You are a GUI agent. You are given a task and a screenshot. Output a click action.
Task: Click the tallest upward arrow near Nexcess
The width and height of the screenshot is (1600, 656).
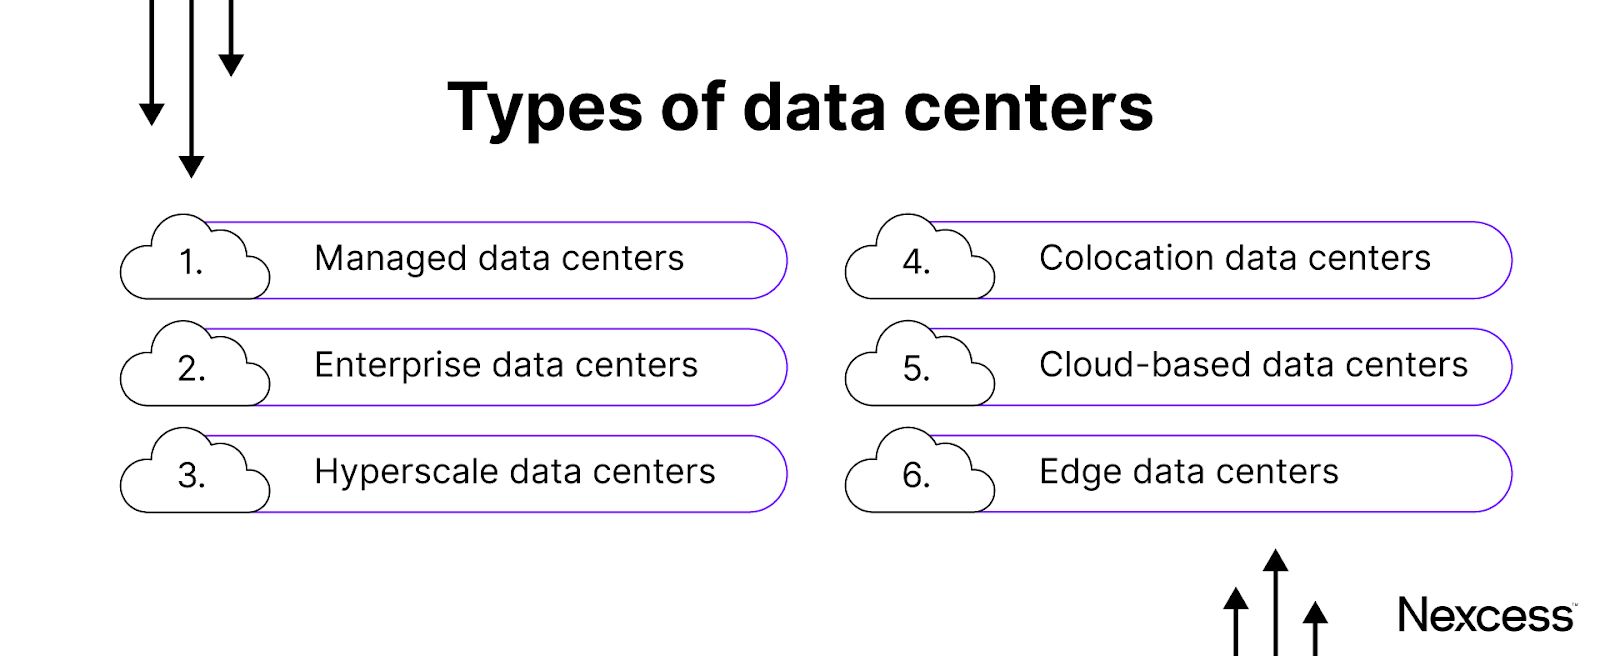pyautogui.click(x=1276, y=602)
